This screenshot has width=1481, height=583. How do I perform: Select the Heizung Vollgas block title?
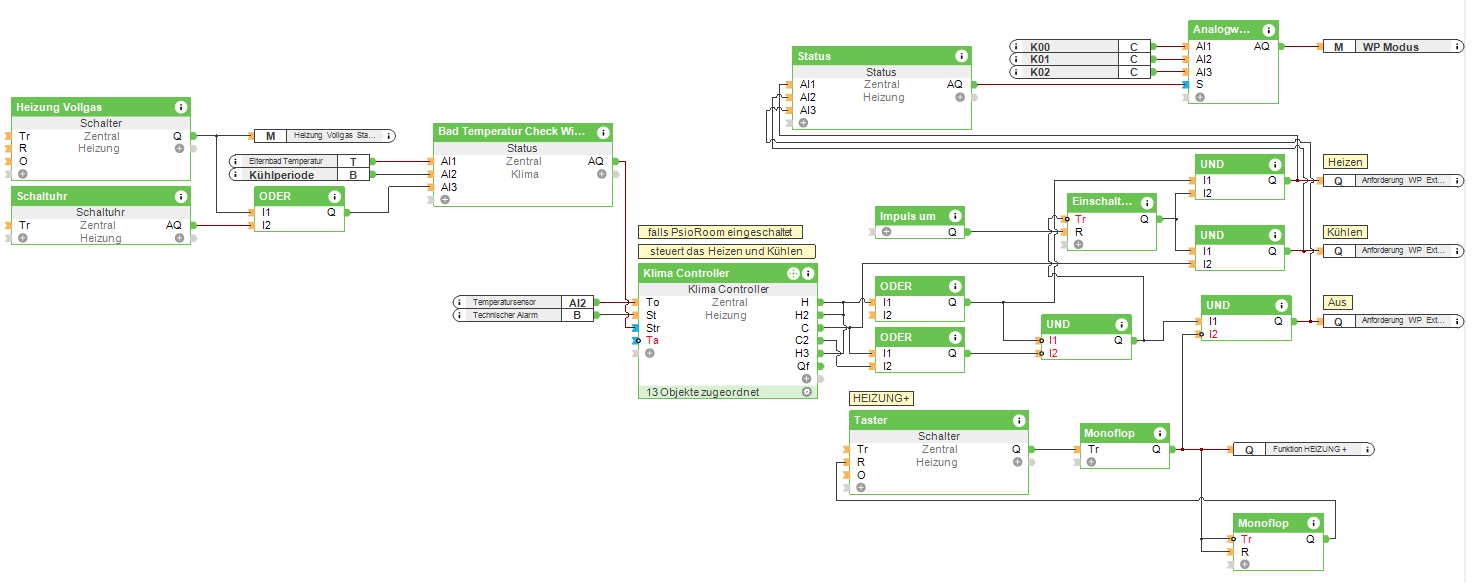[59, 107]
